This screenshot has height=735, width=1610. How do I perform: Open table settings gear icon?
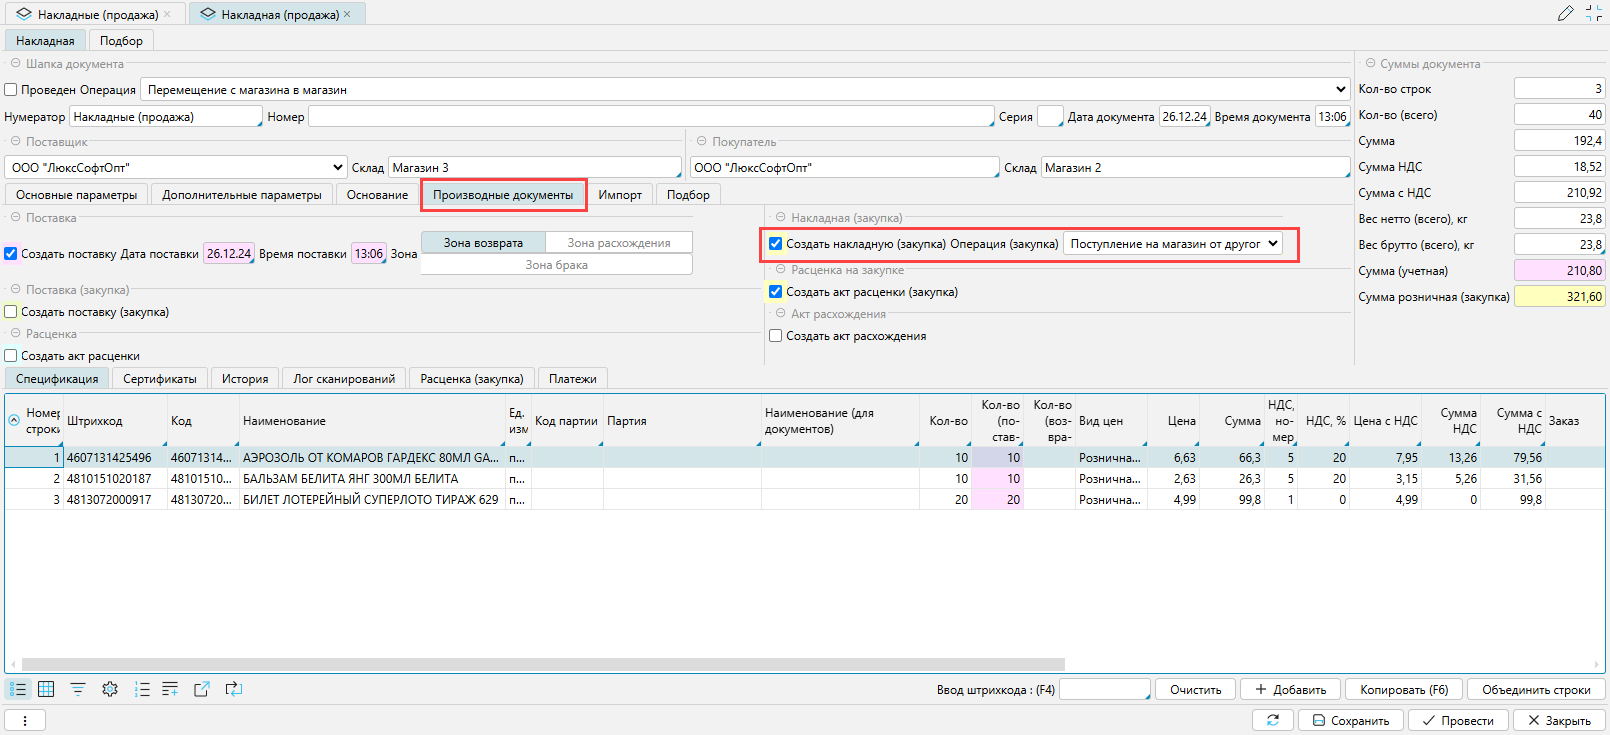pyautogui.click(x=110, y=689)
